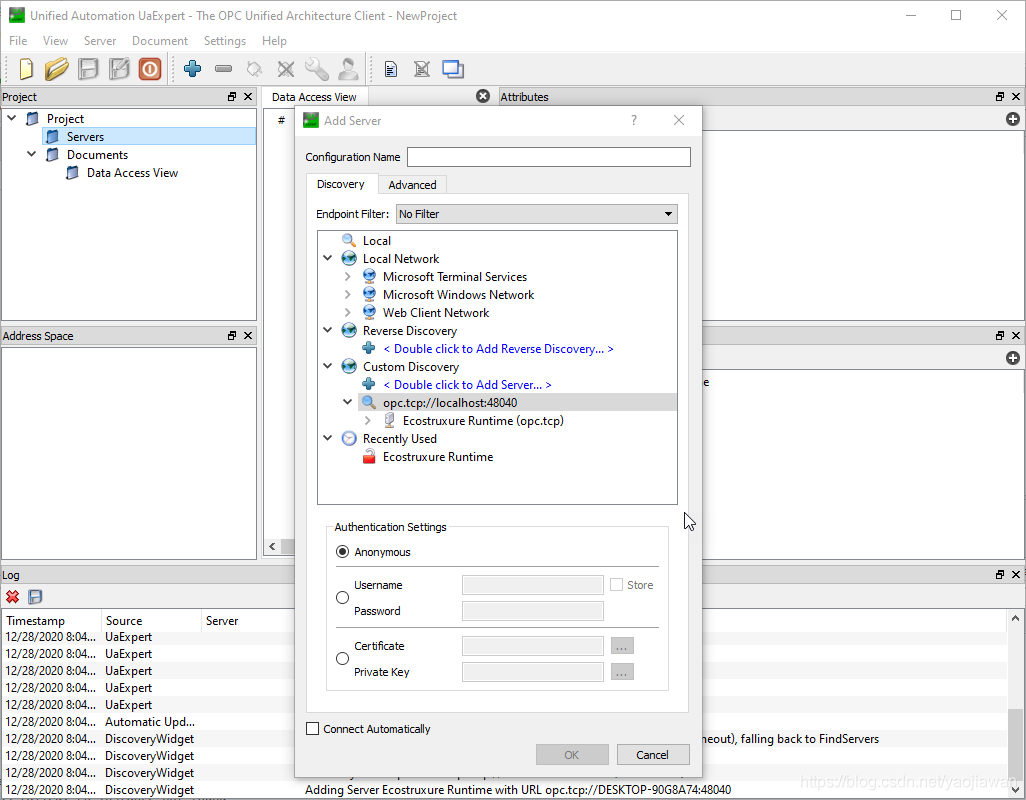
Task: Open the Endpoint Filter dropdown
Action: (536, 214)
